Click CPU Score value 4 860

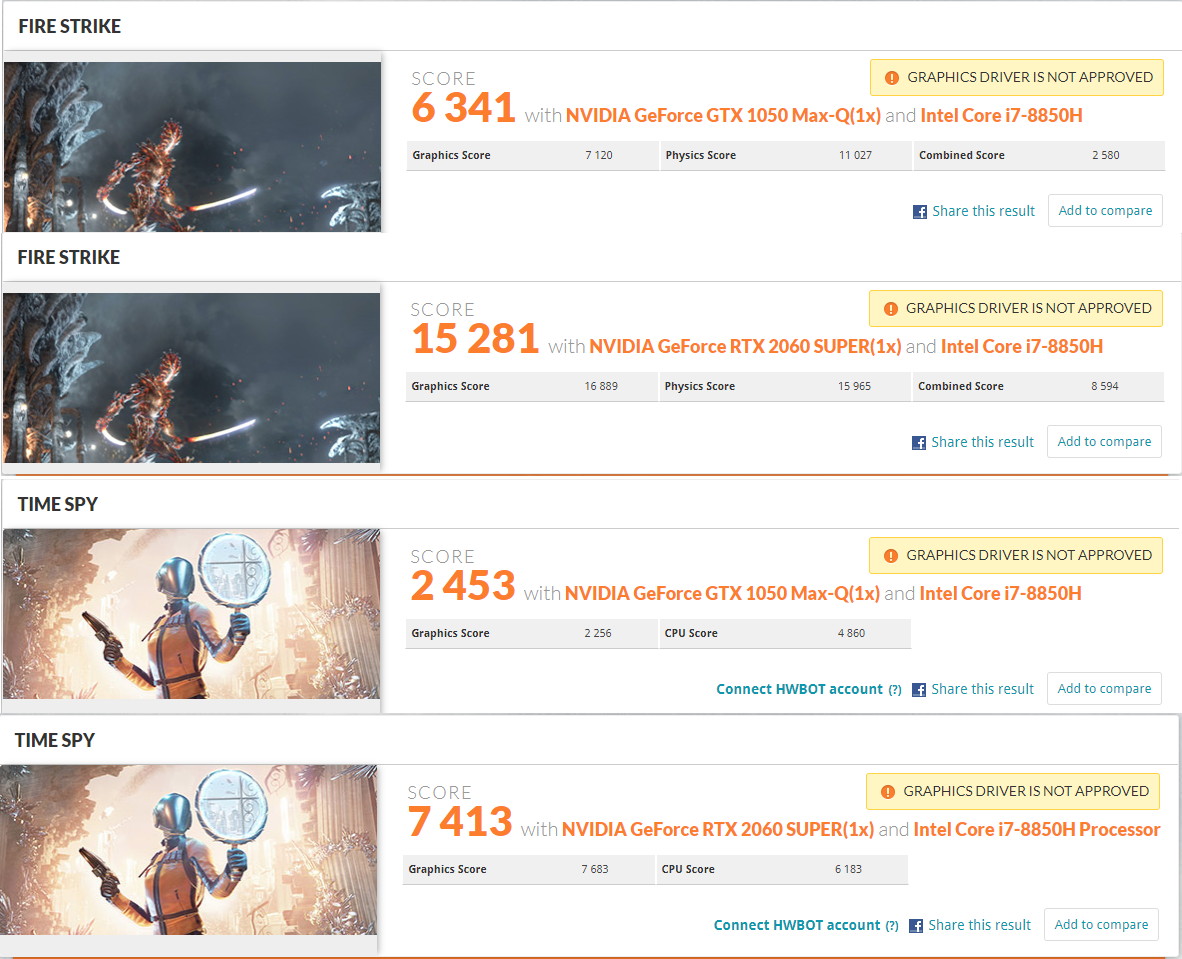tap(851, 633)
